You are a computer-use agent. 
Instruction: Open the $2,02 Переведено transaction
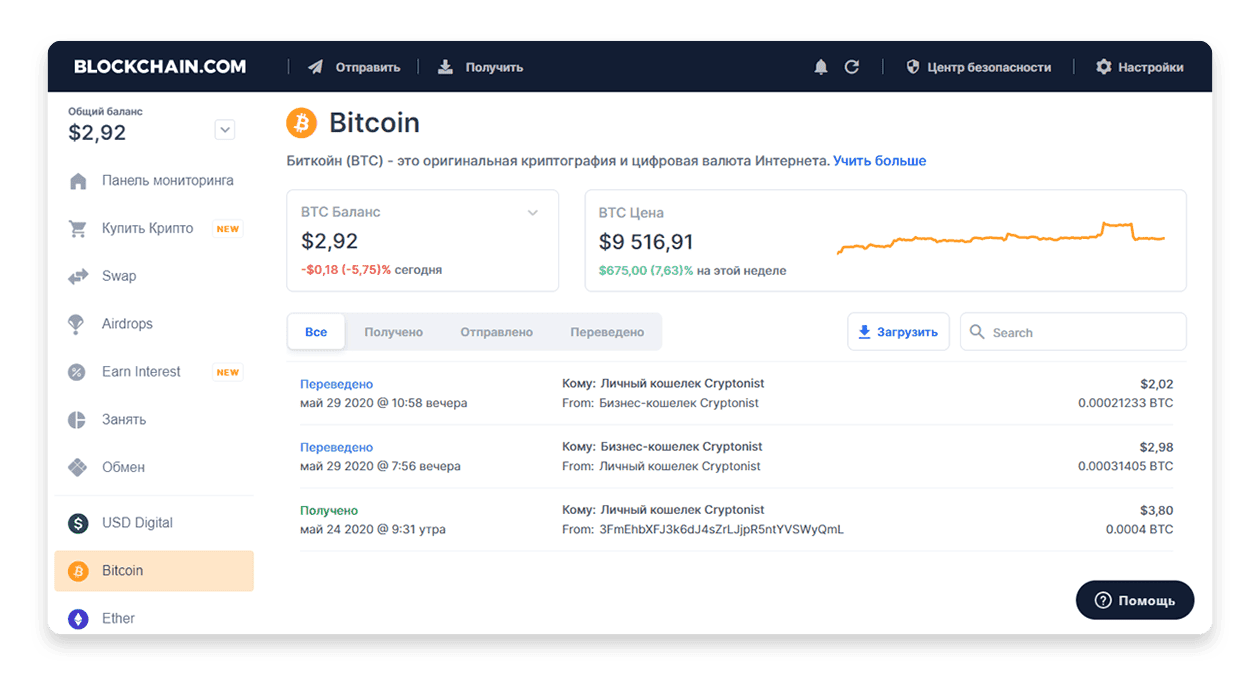pyautogui.click(x=736, y=393)
